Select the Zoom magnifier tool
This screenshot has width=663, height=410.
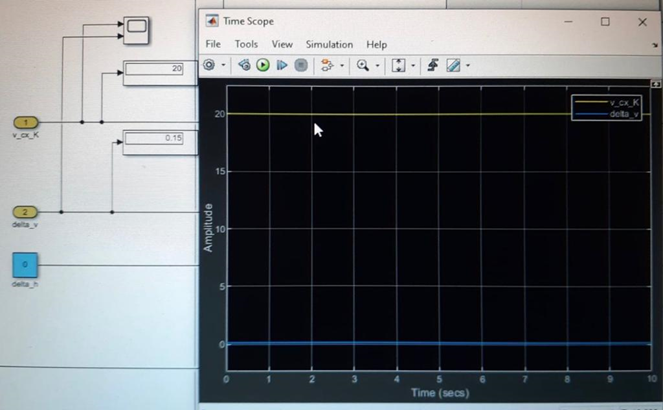coord(362,65)
